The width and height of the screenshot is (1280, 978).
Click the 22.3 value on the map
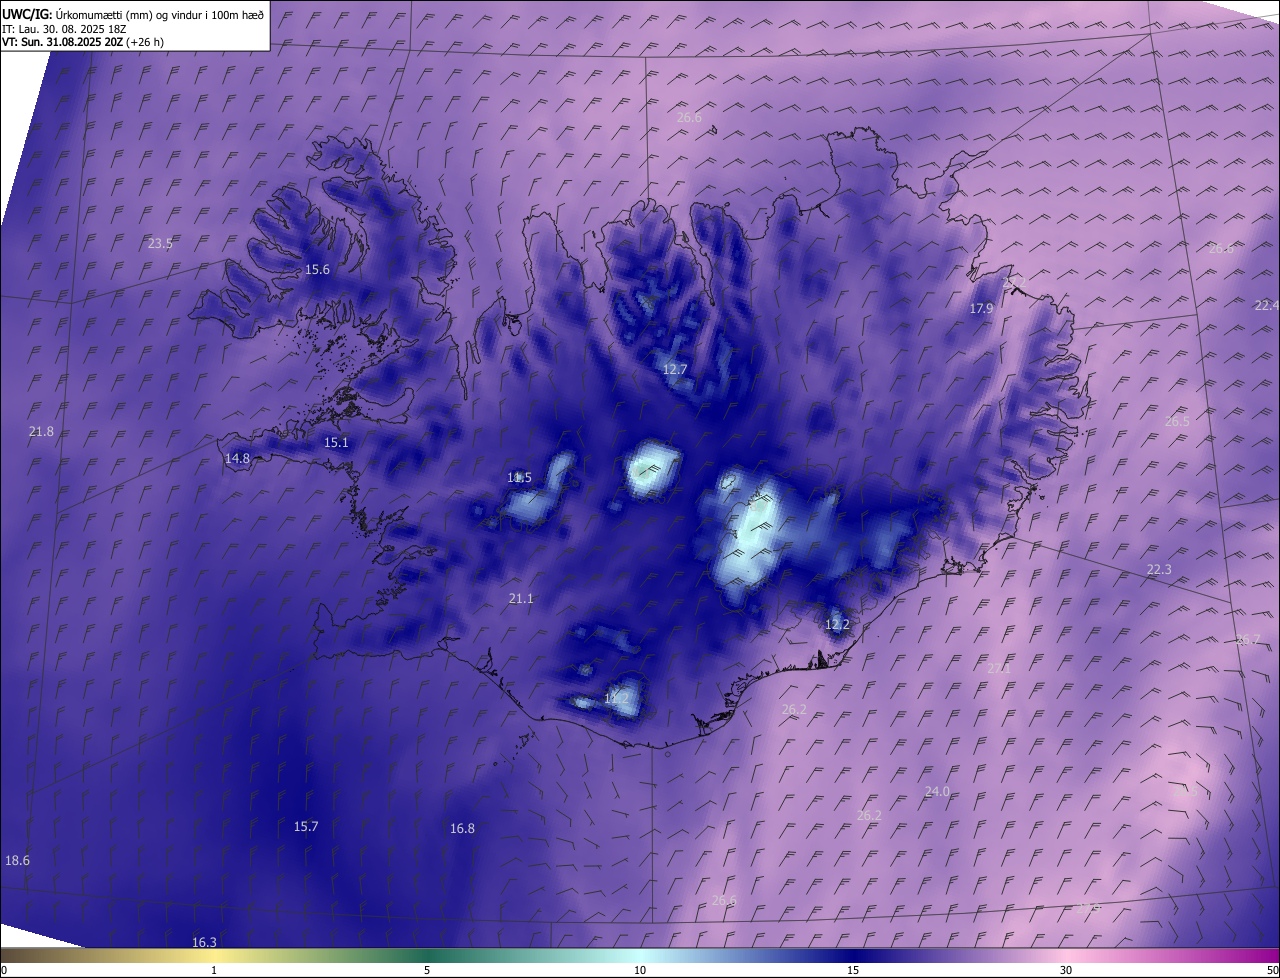(x=1159, y=570)
